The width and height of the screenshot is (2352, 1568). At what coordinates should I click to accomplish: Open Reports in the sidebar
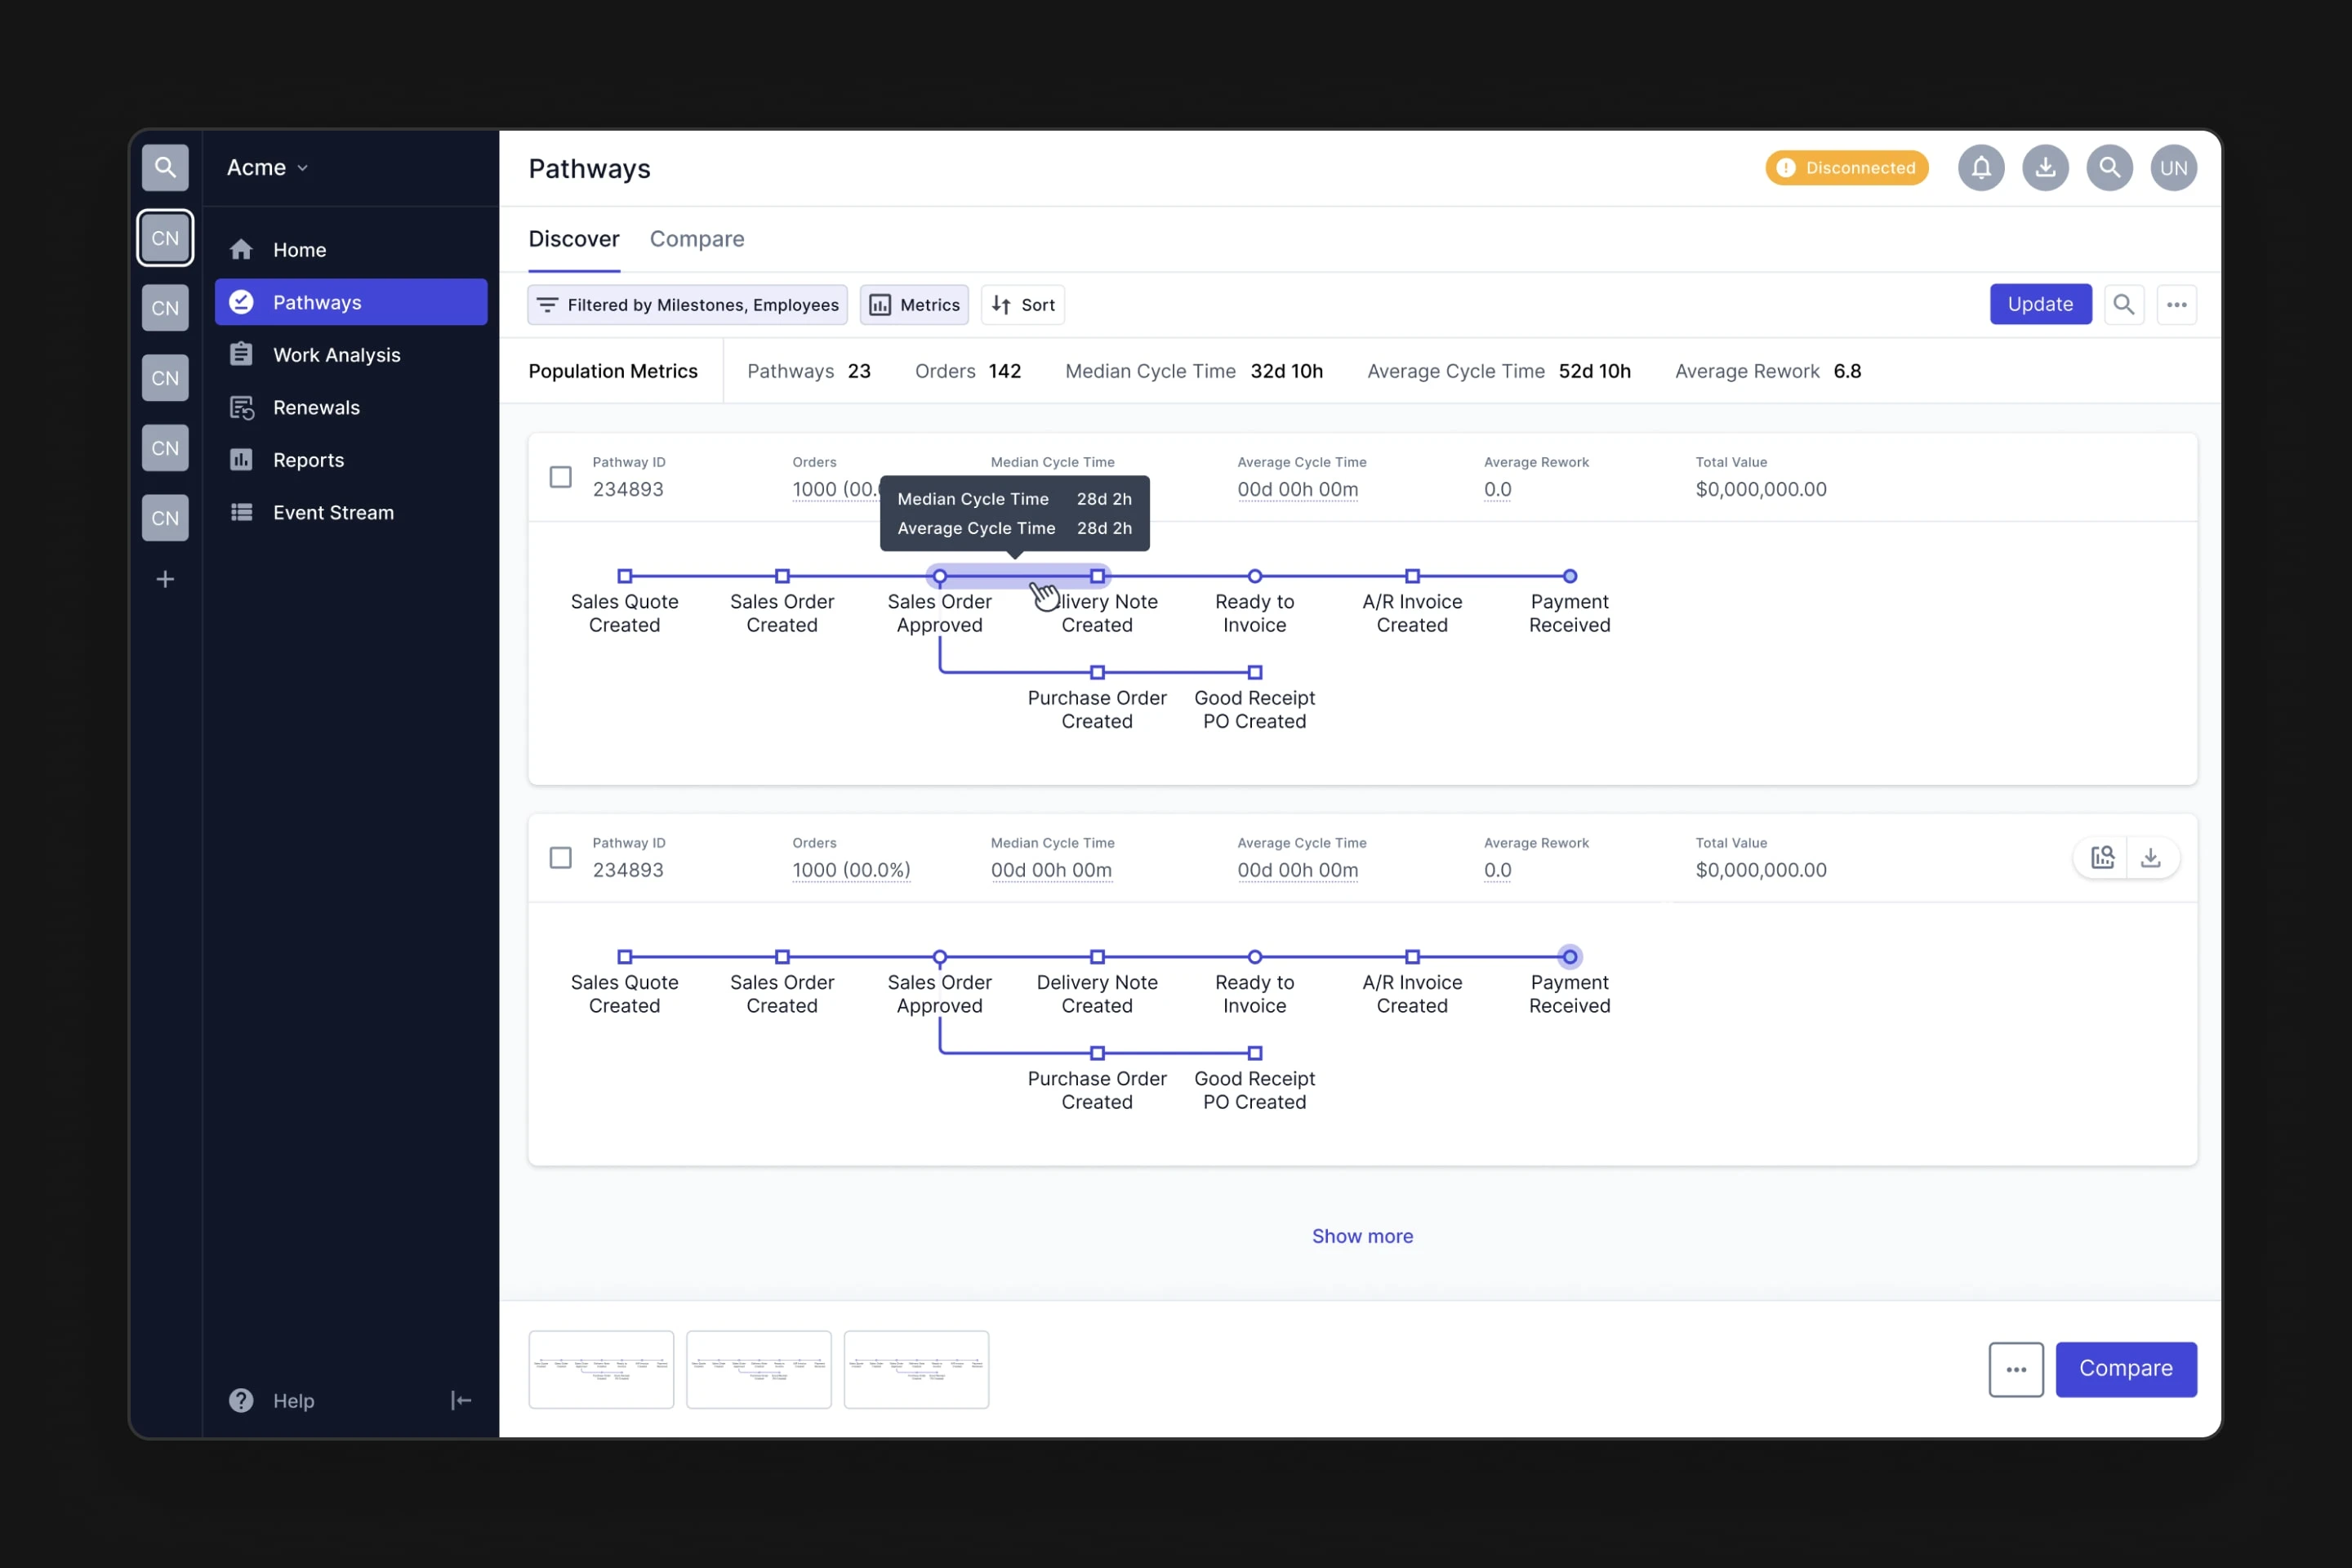350,459
